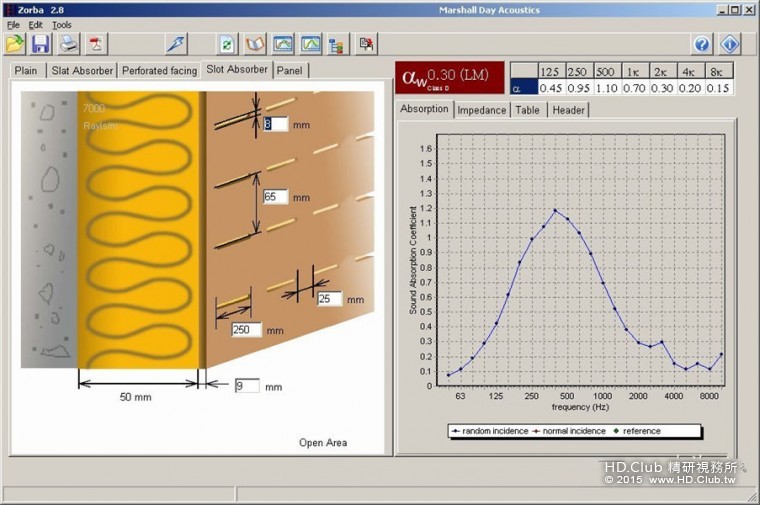
Task: Click the blue pen toolbar icon
Action: coord(176,44)
